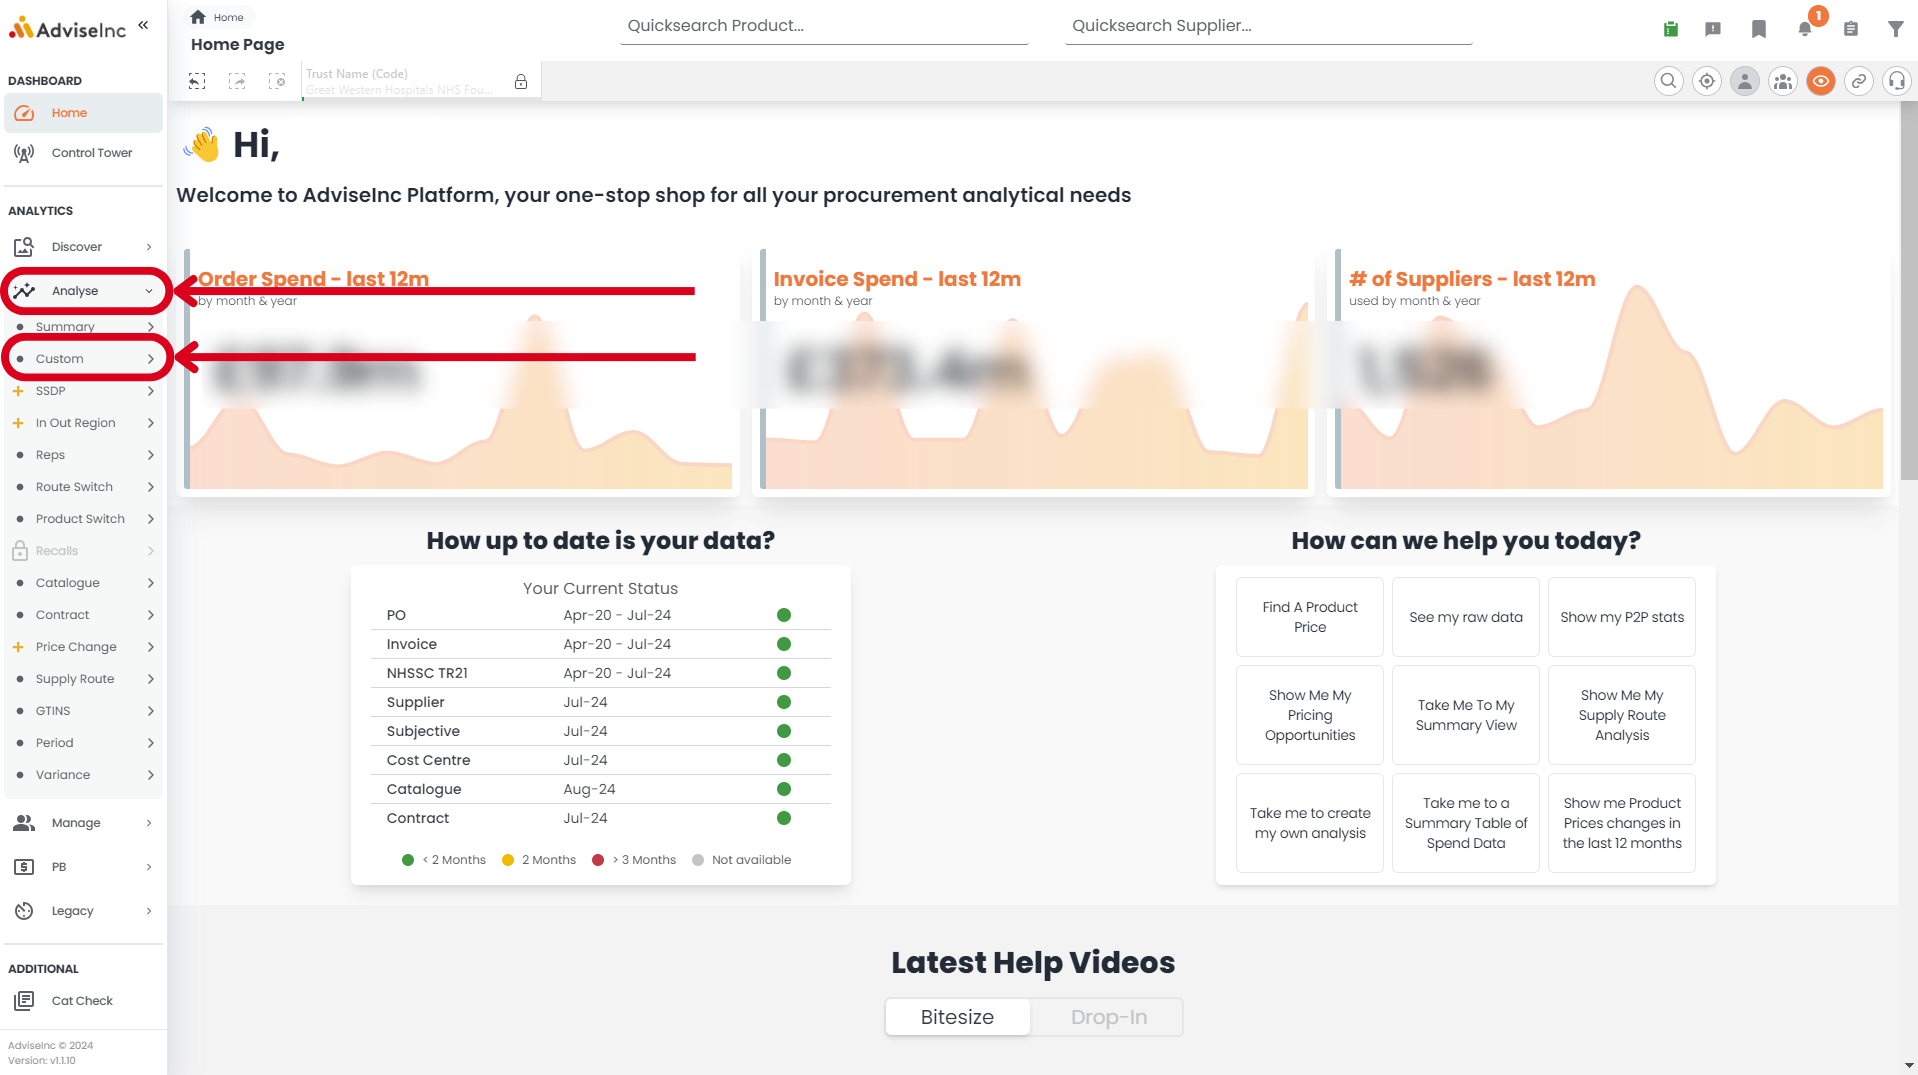Open the # of Suppliers - last 12m chart
This screenshot has width=1918, height=1075.
point(1610,371)
